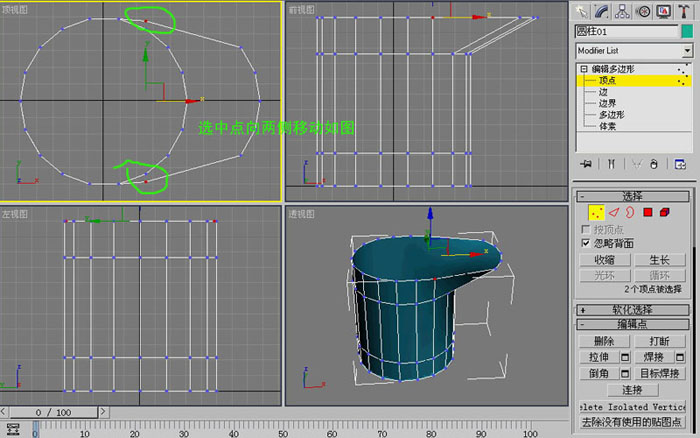Select 多边形 sub-object level in stack

pos(611,115)
